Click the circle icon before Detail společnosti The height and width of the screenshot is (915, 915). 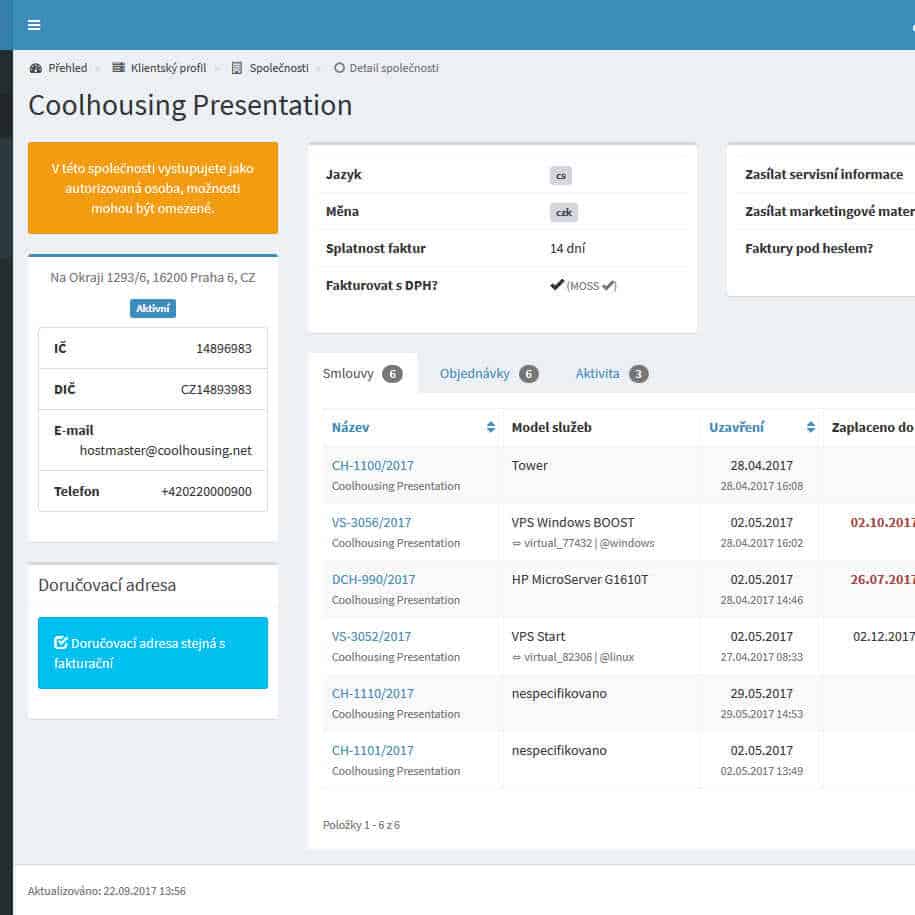[x=339, y=68]
